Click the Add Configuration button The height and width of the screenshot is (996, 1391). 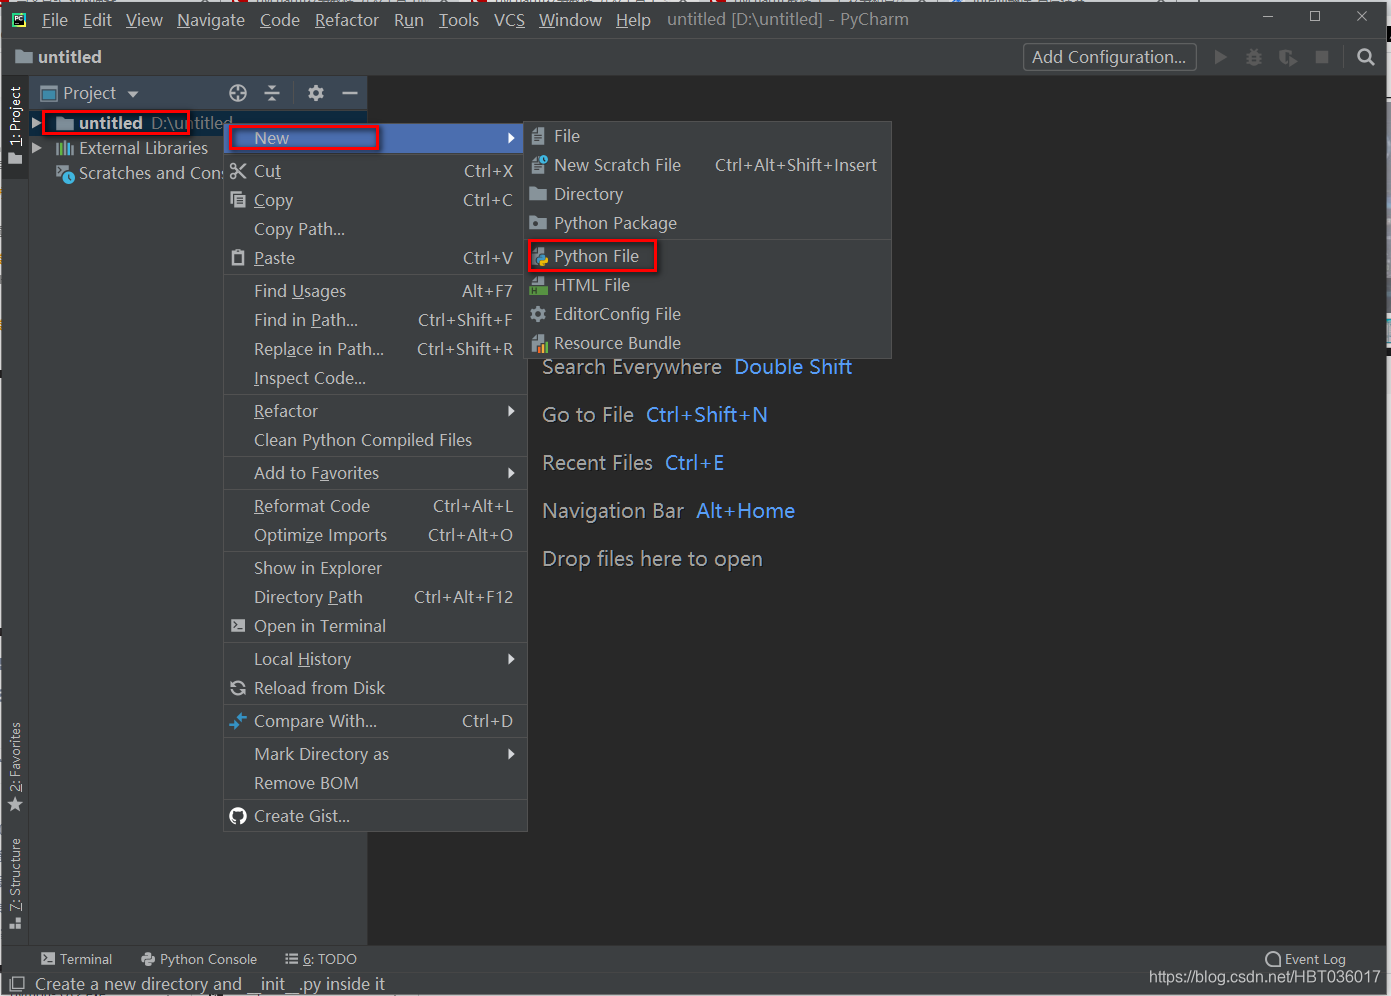tap(1110, 57)
